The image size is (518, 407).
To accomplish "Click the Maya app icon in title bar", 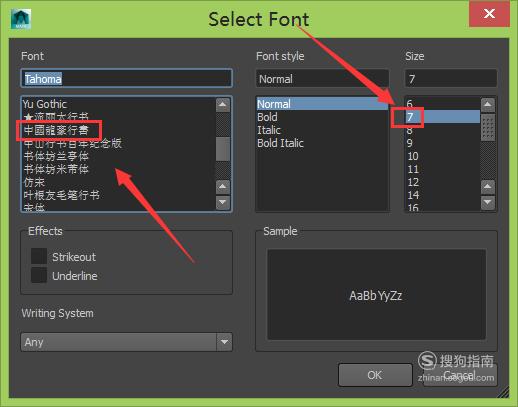I will pyautogui.click(x=21, y=19).
